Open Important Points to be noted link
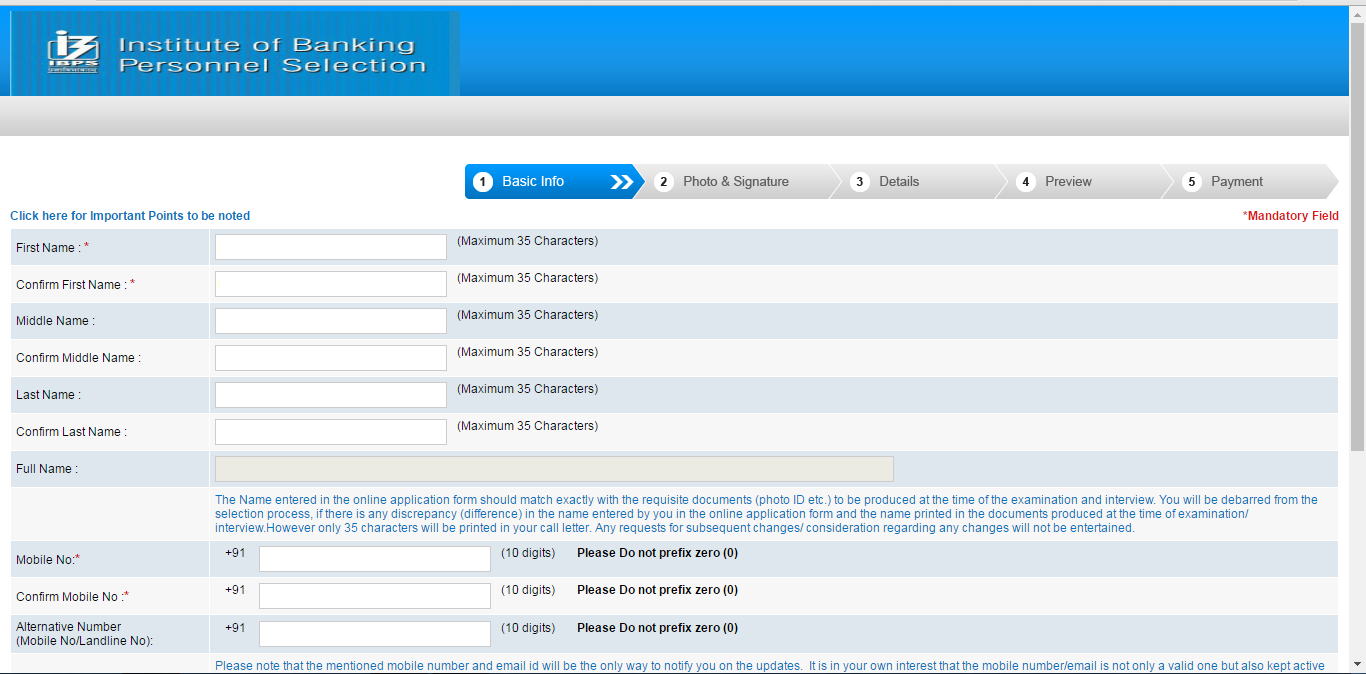 tap(130, 216)
